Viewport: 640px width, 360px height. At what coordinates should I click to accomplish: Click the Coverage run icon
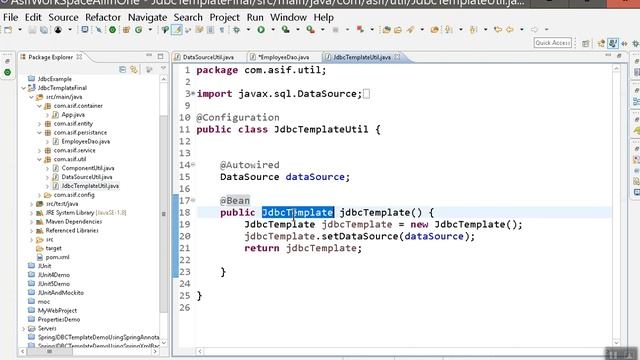point(286,30)
